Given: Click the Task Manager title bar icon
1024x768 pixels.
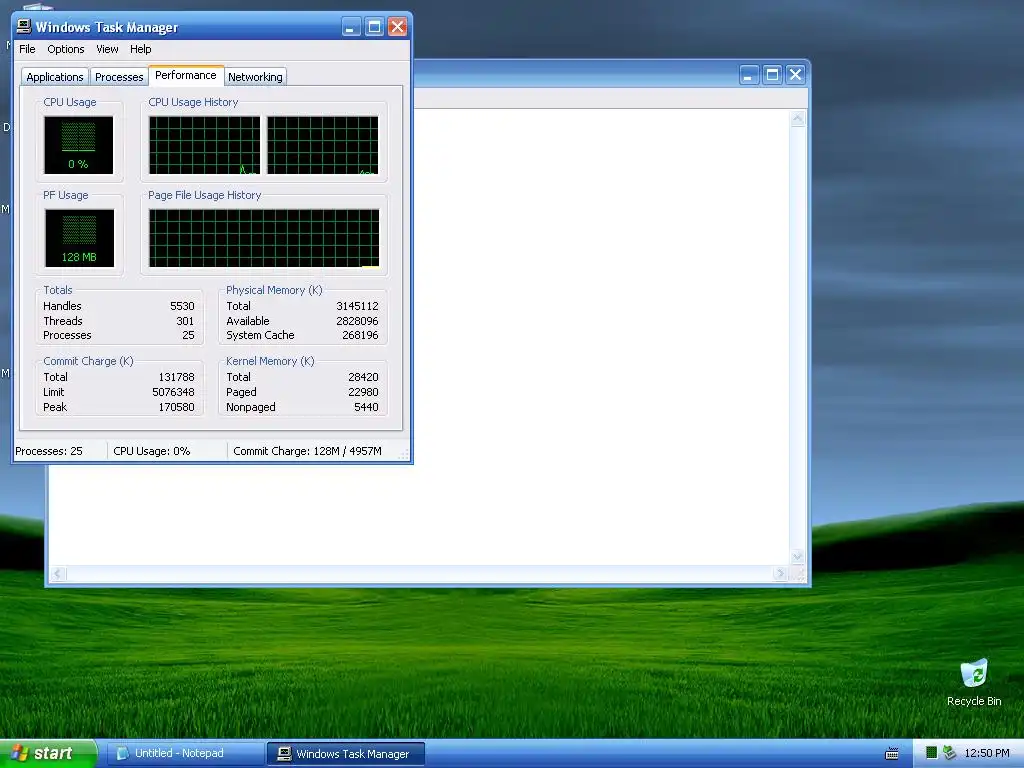Looking at the screenshot, I should tap(24, 26).
